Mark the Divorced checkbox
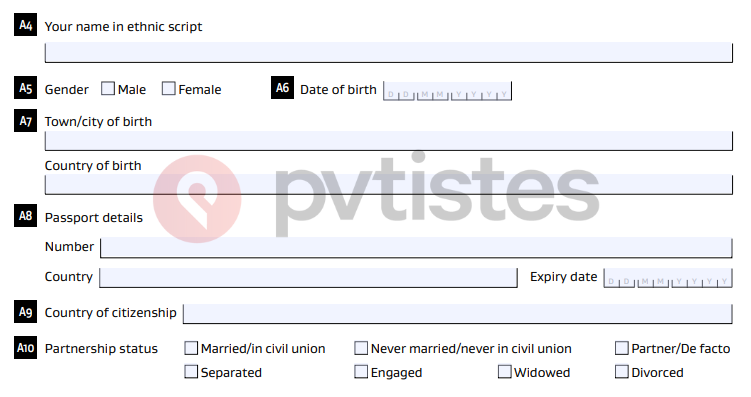 [621, 372]
